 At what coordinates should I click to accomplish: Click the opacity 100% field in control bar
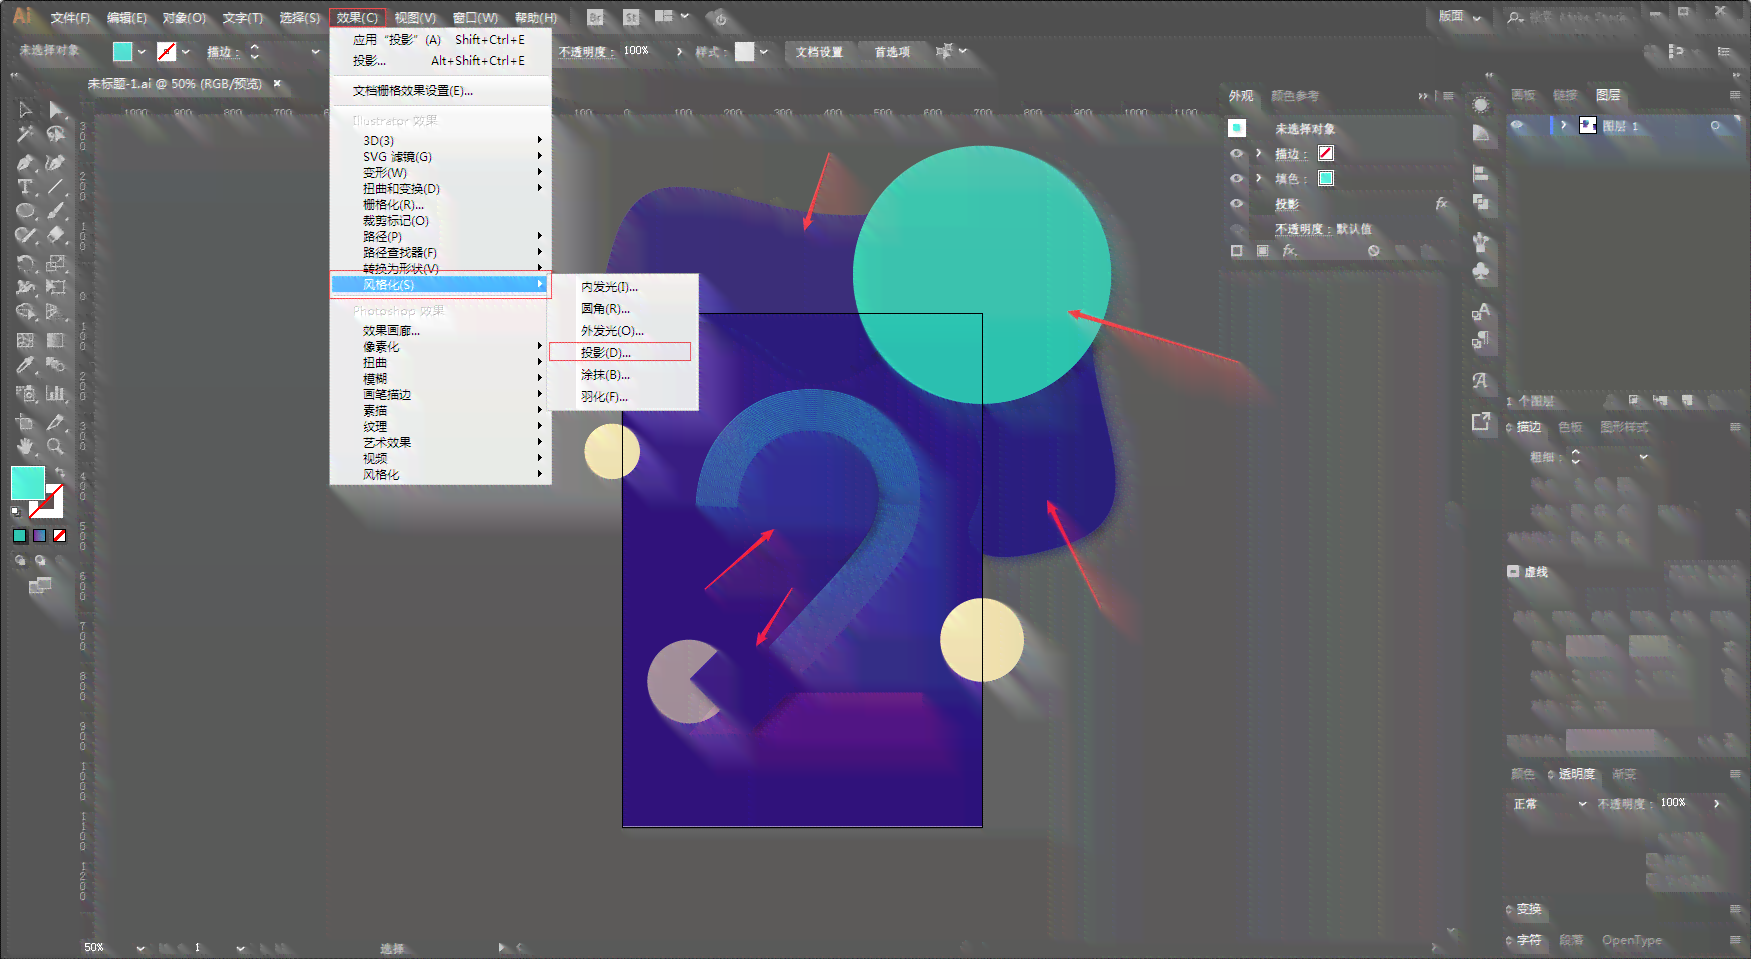[x=645, y=51]
